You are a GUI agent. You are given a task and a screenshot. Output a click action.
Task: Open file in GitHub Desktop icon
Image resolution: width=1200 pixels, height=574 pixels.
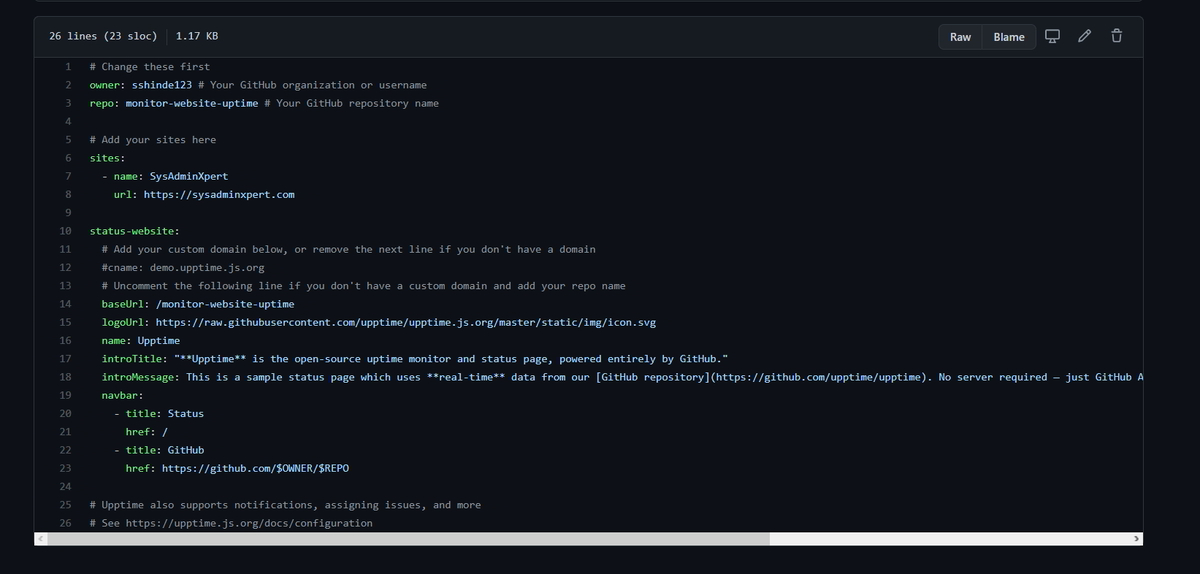pos(1052,37)
